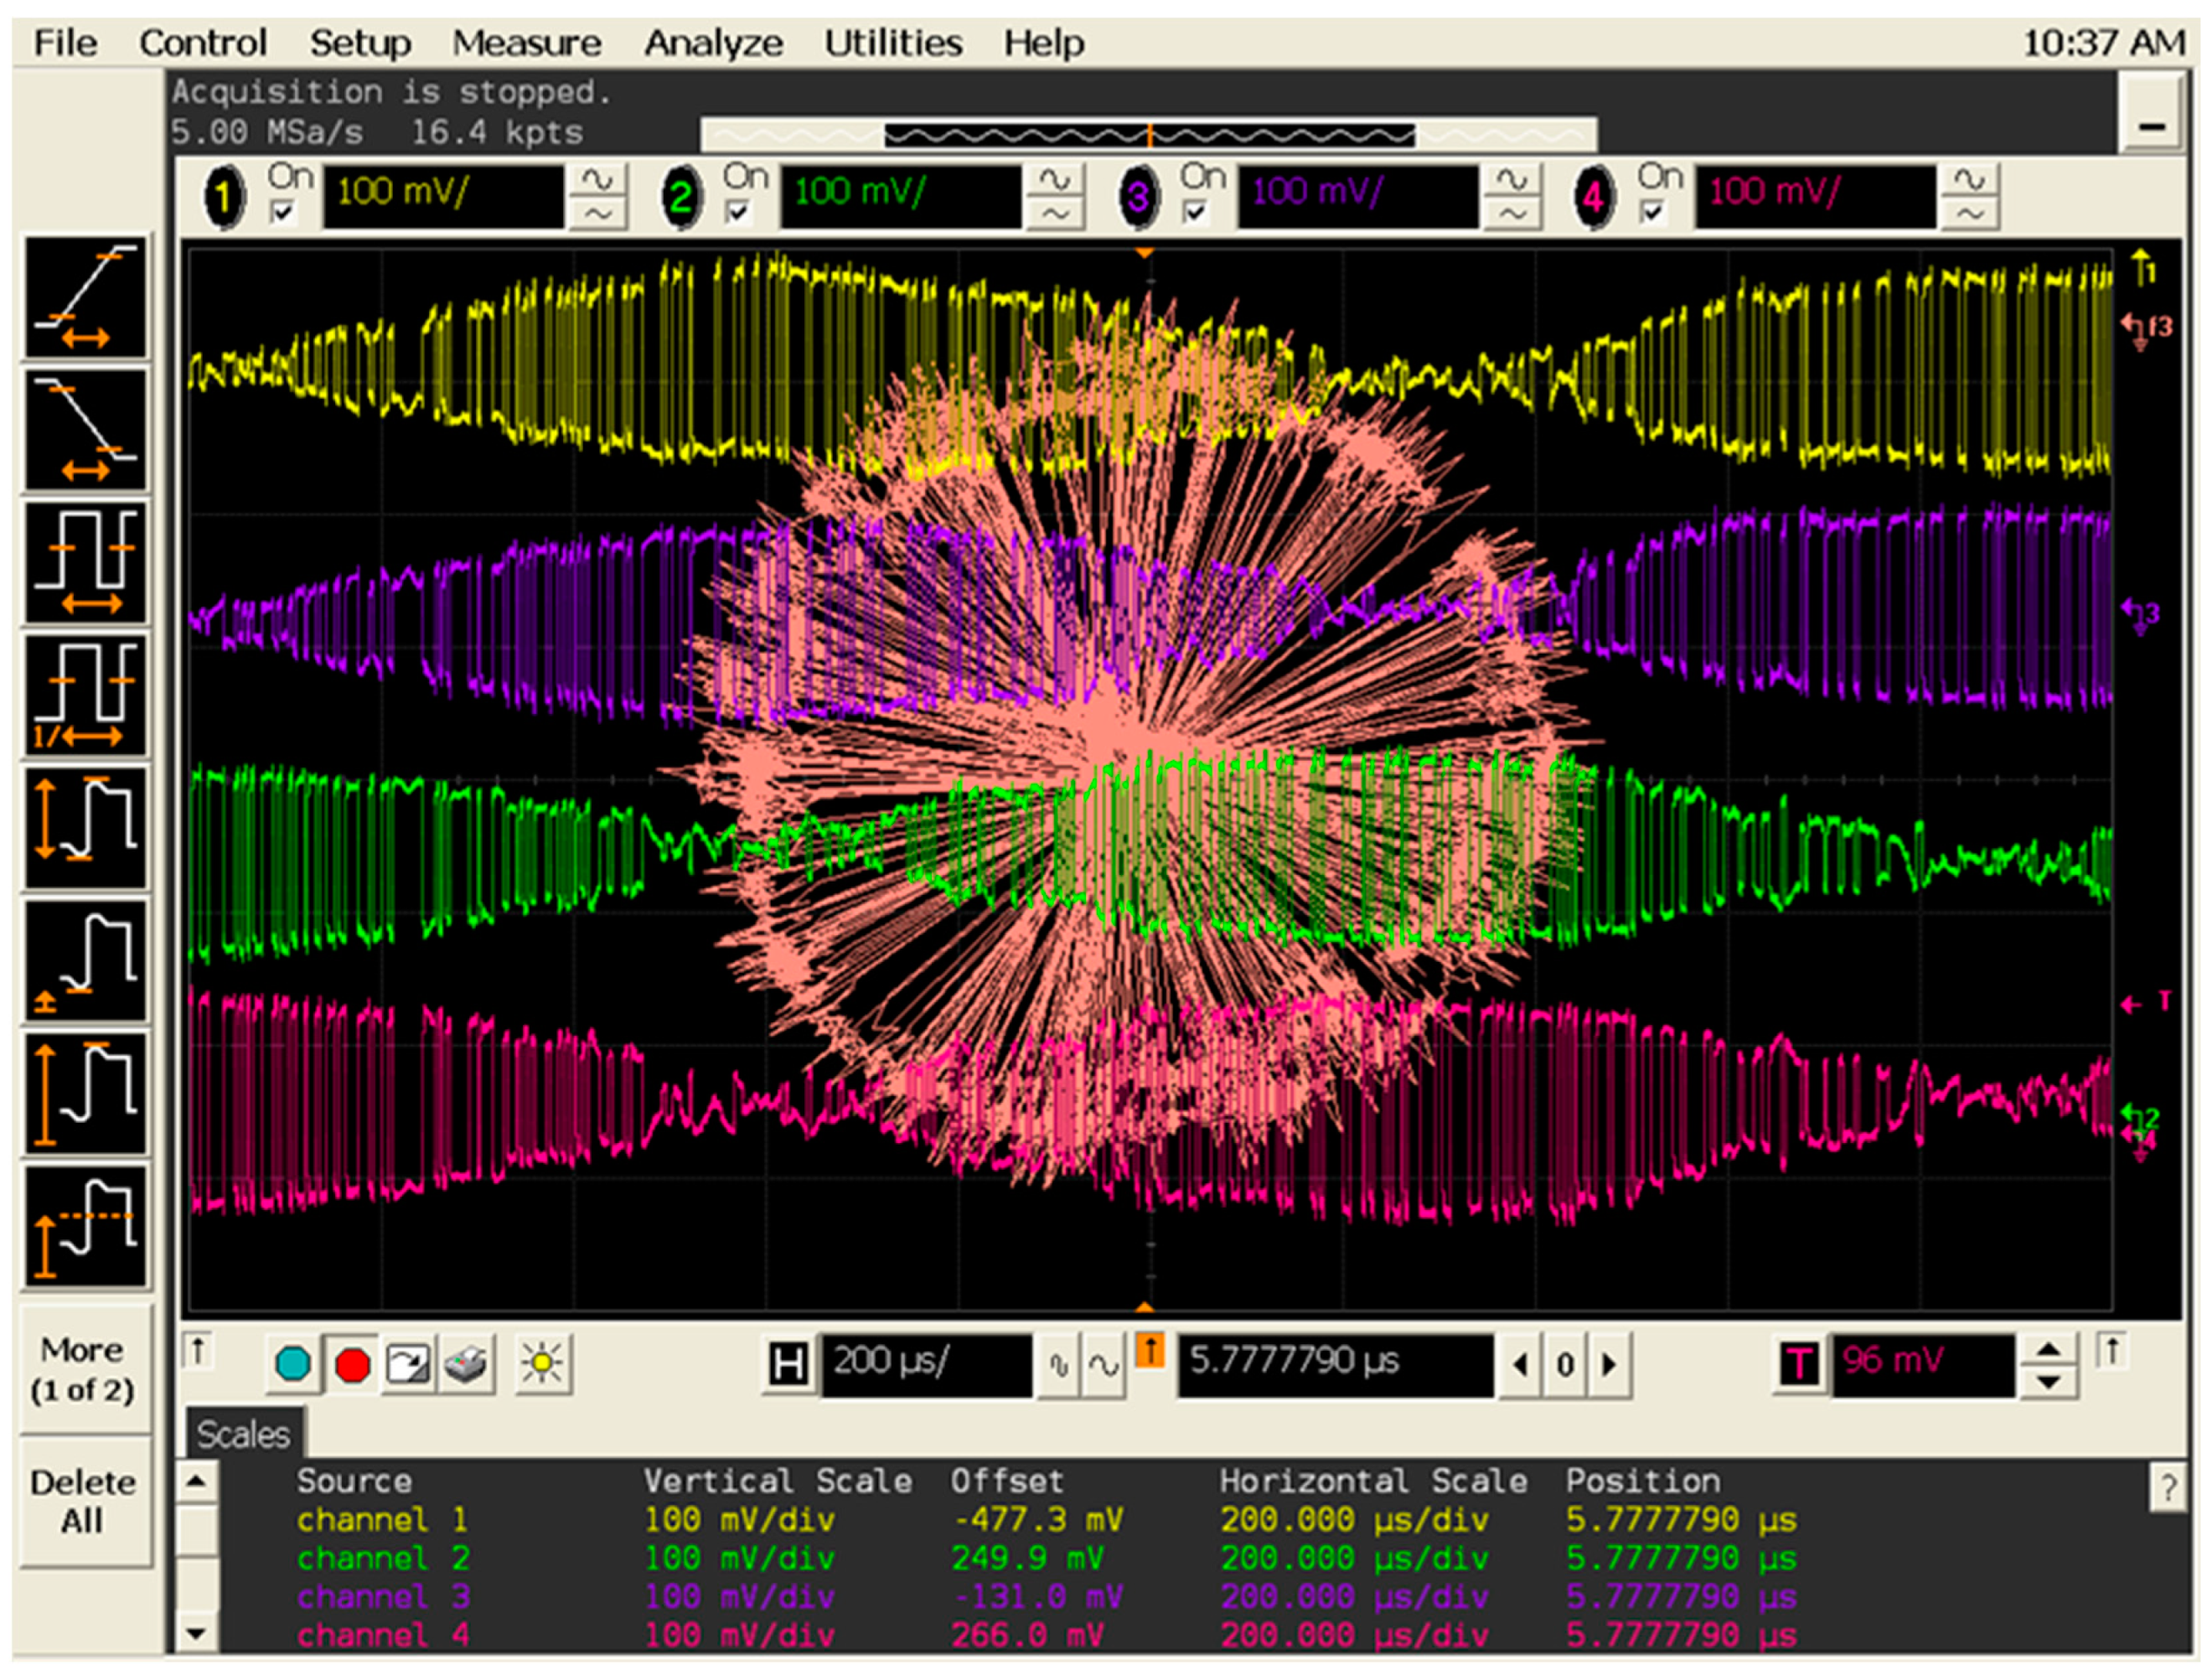Disable channel 4 On checkbox

[x=1652, y=212]
